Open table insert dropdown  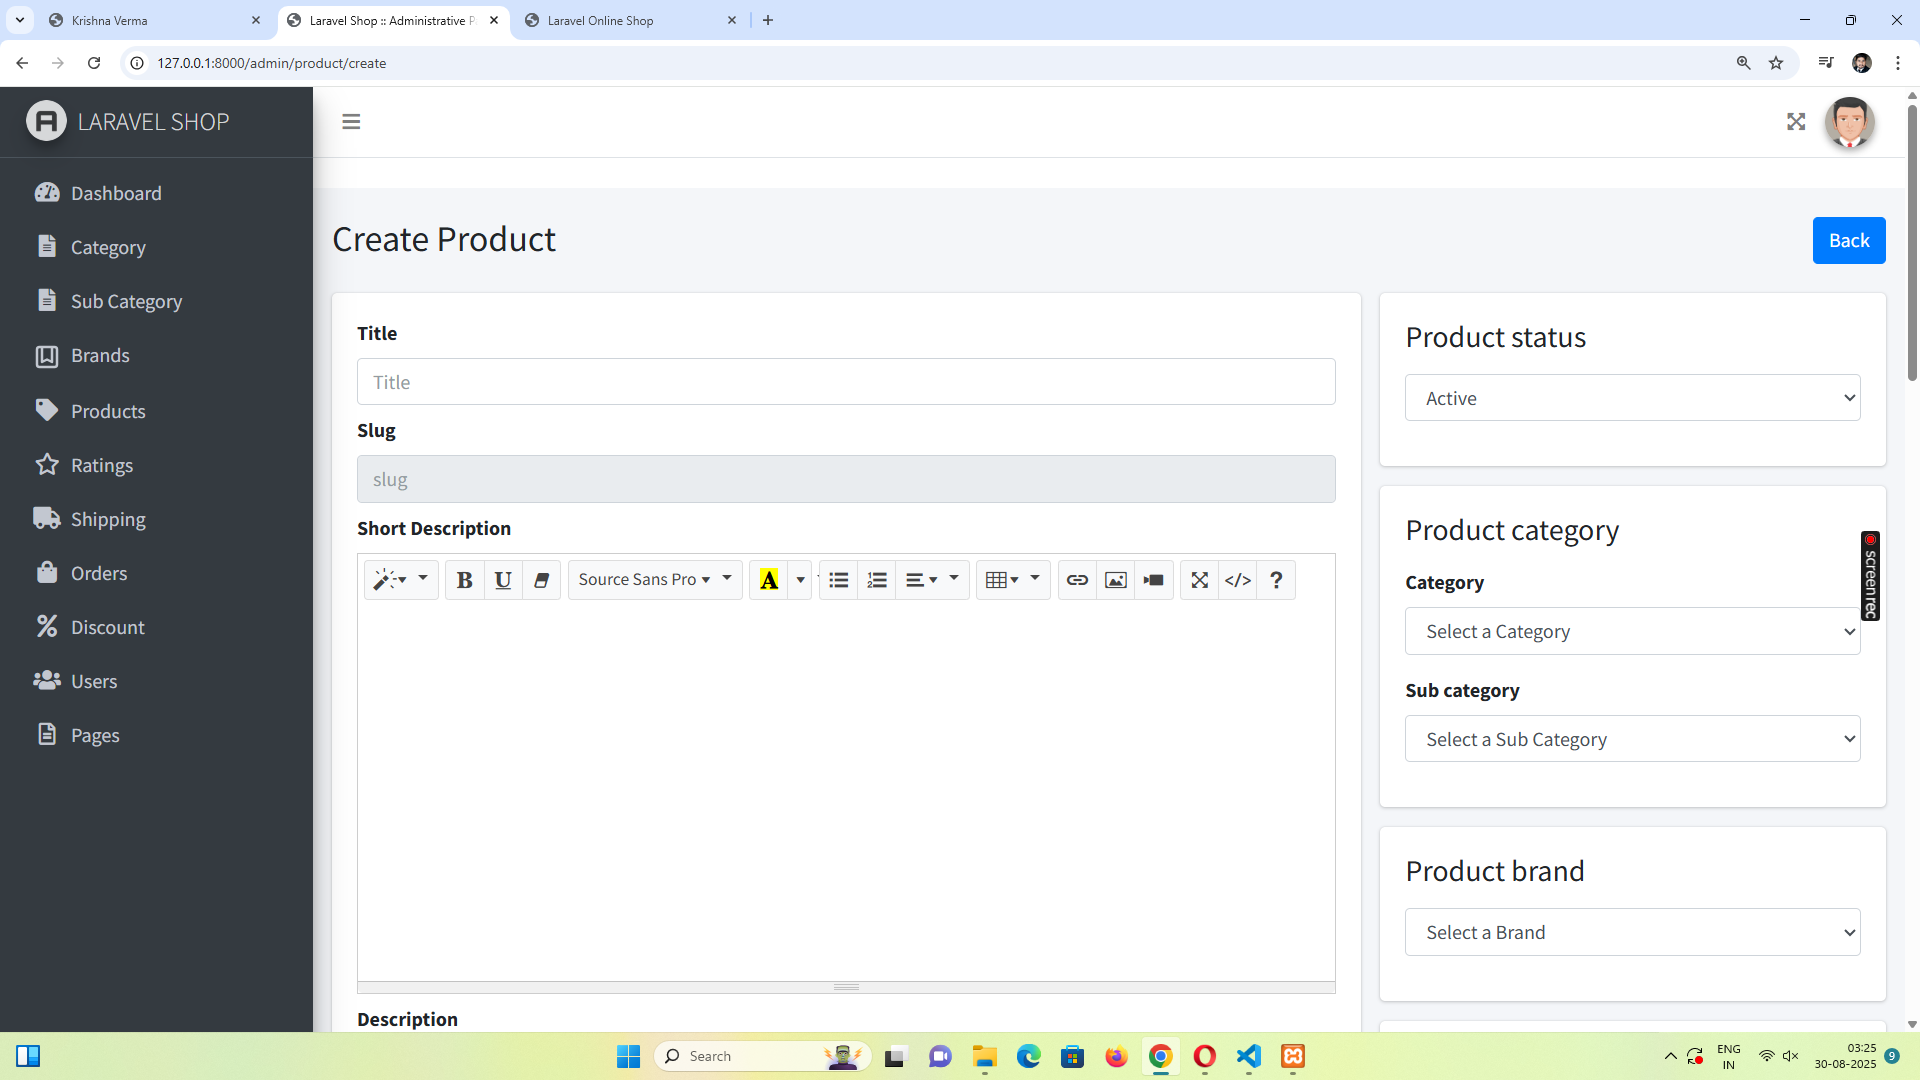coord(1013,580)
